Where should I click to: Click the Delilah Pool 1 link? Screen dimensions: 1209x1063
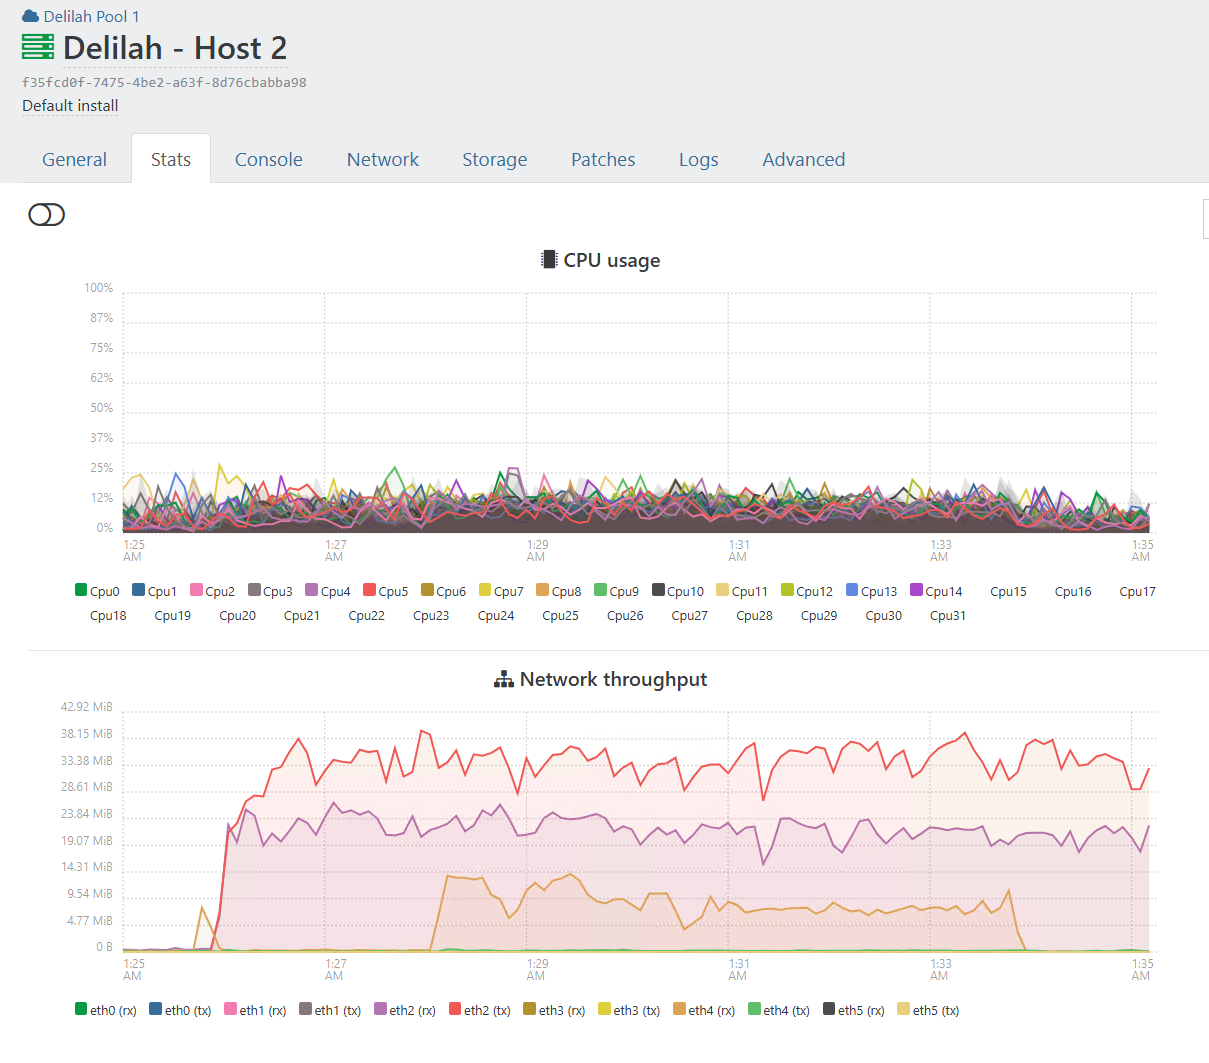pyautogui.click(x=91, y=17)
